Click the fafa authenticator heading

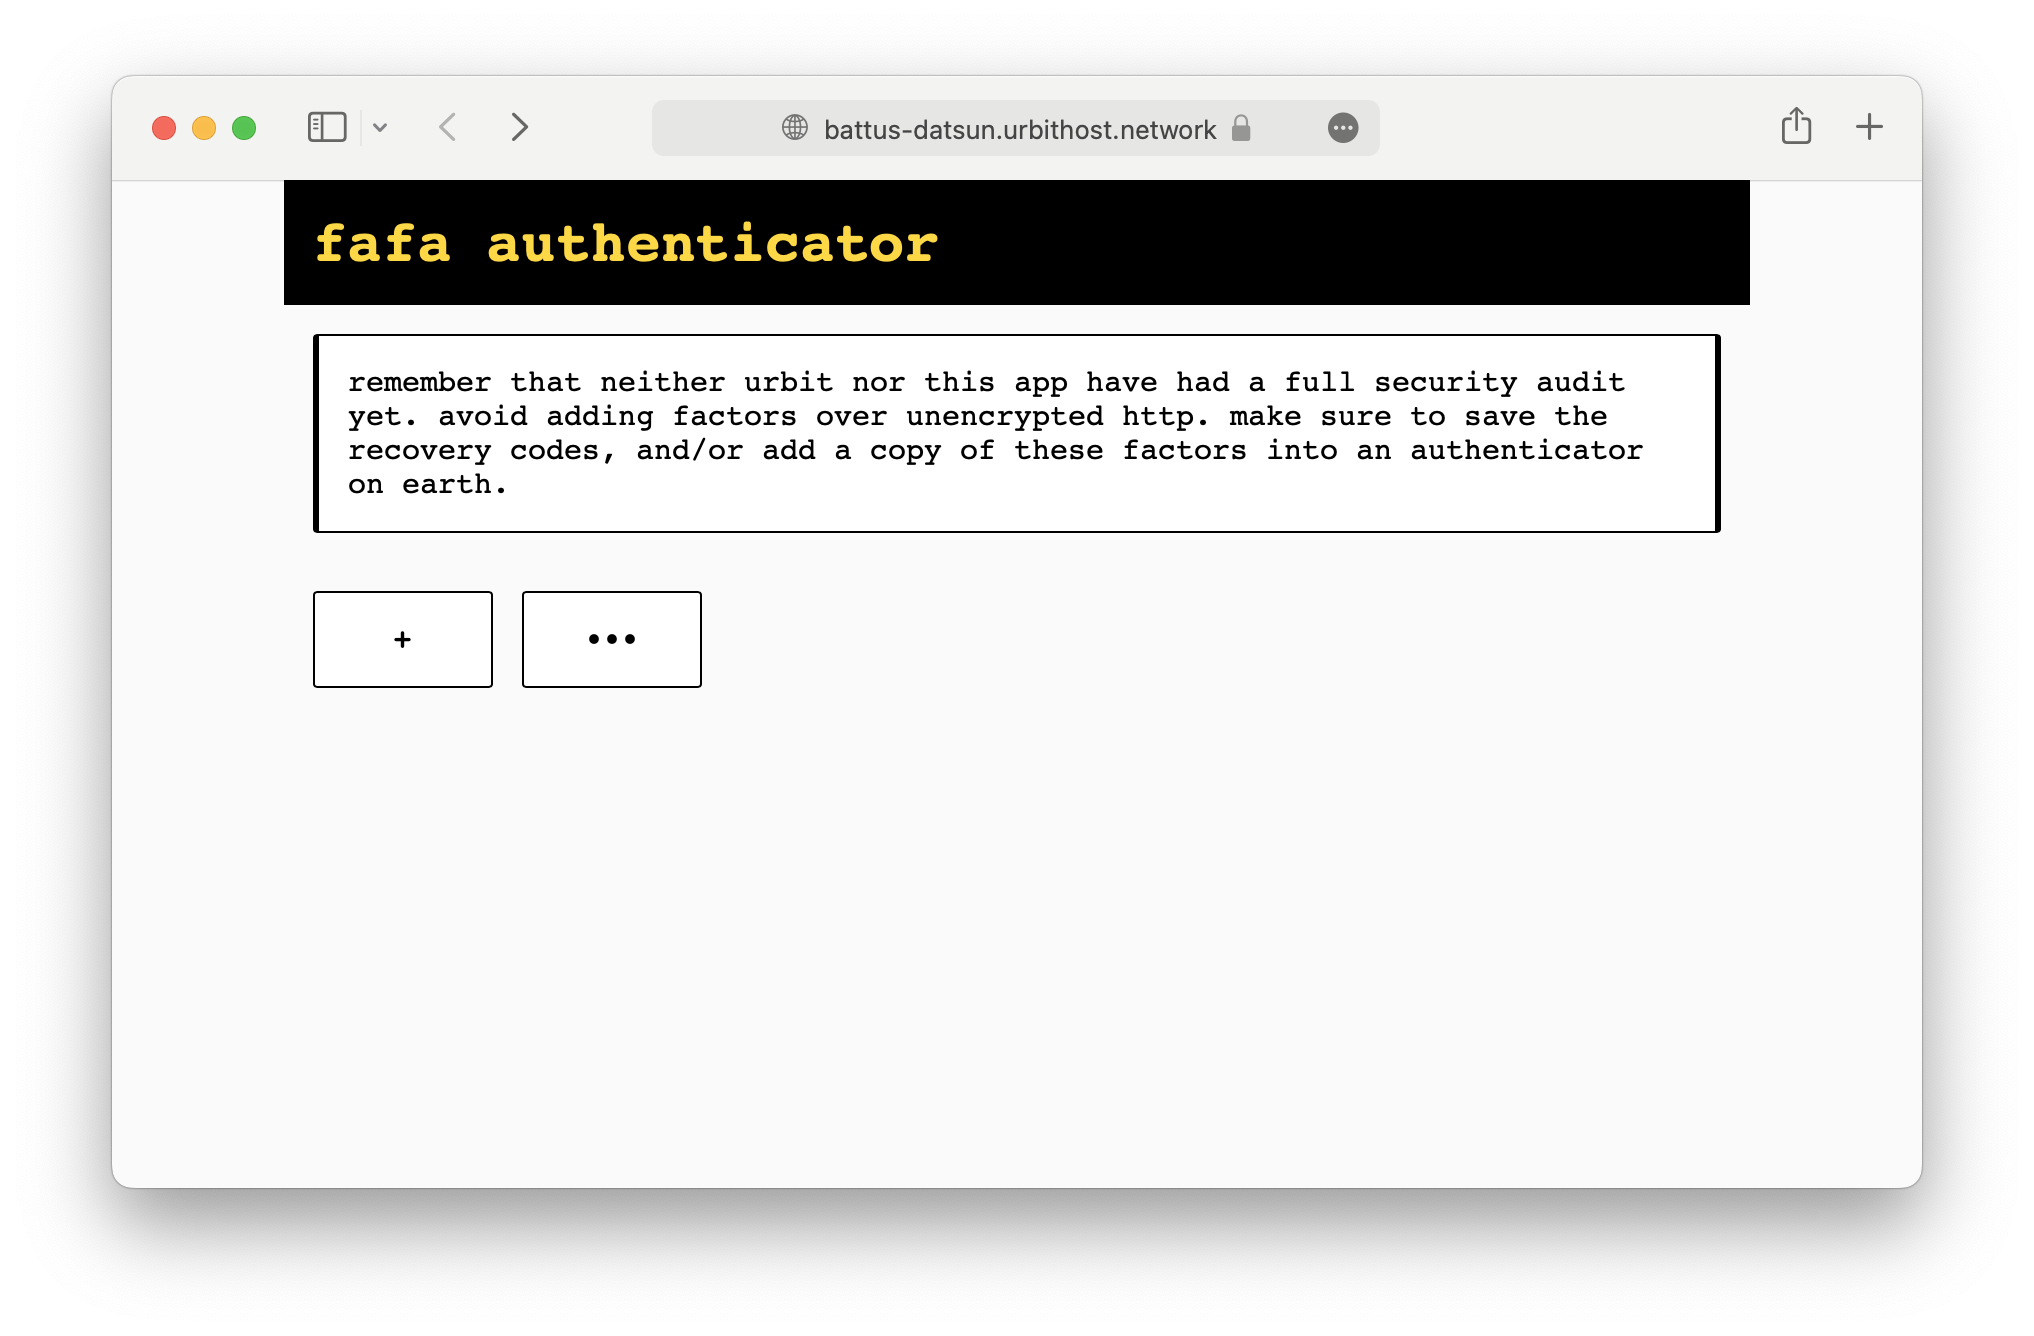(627, 244)
